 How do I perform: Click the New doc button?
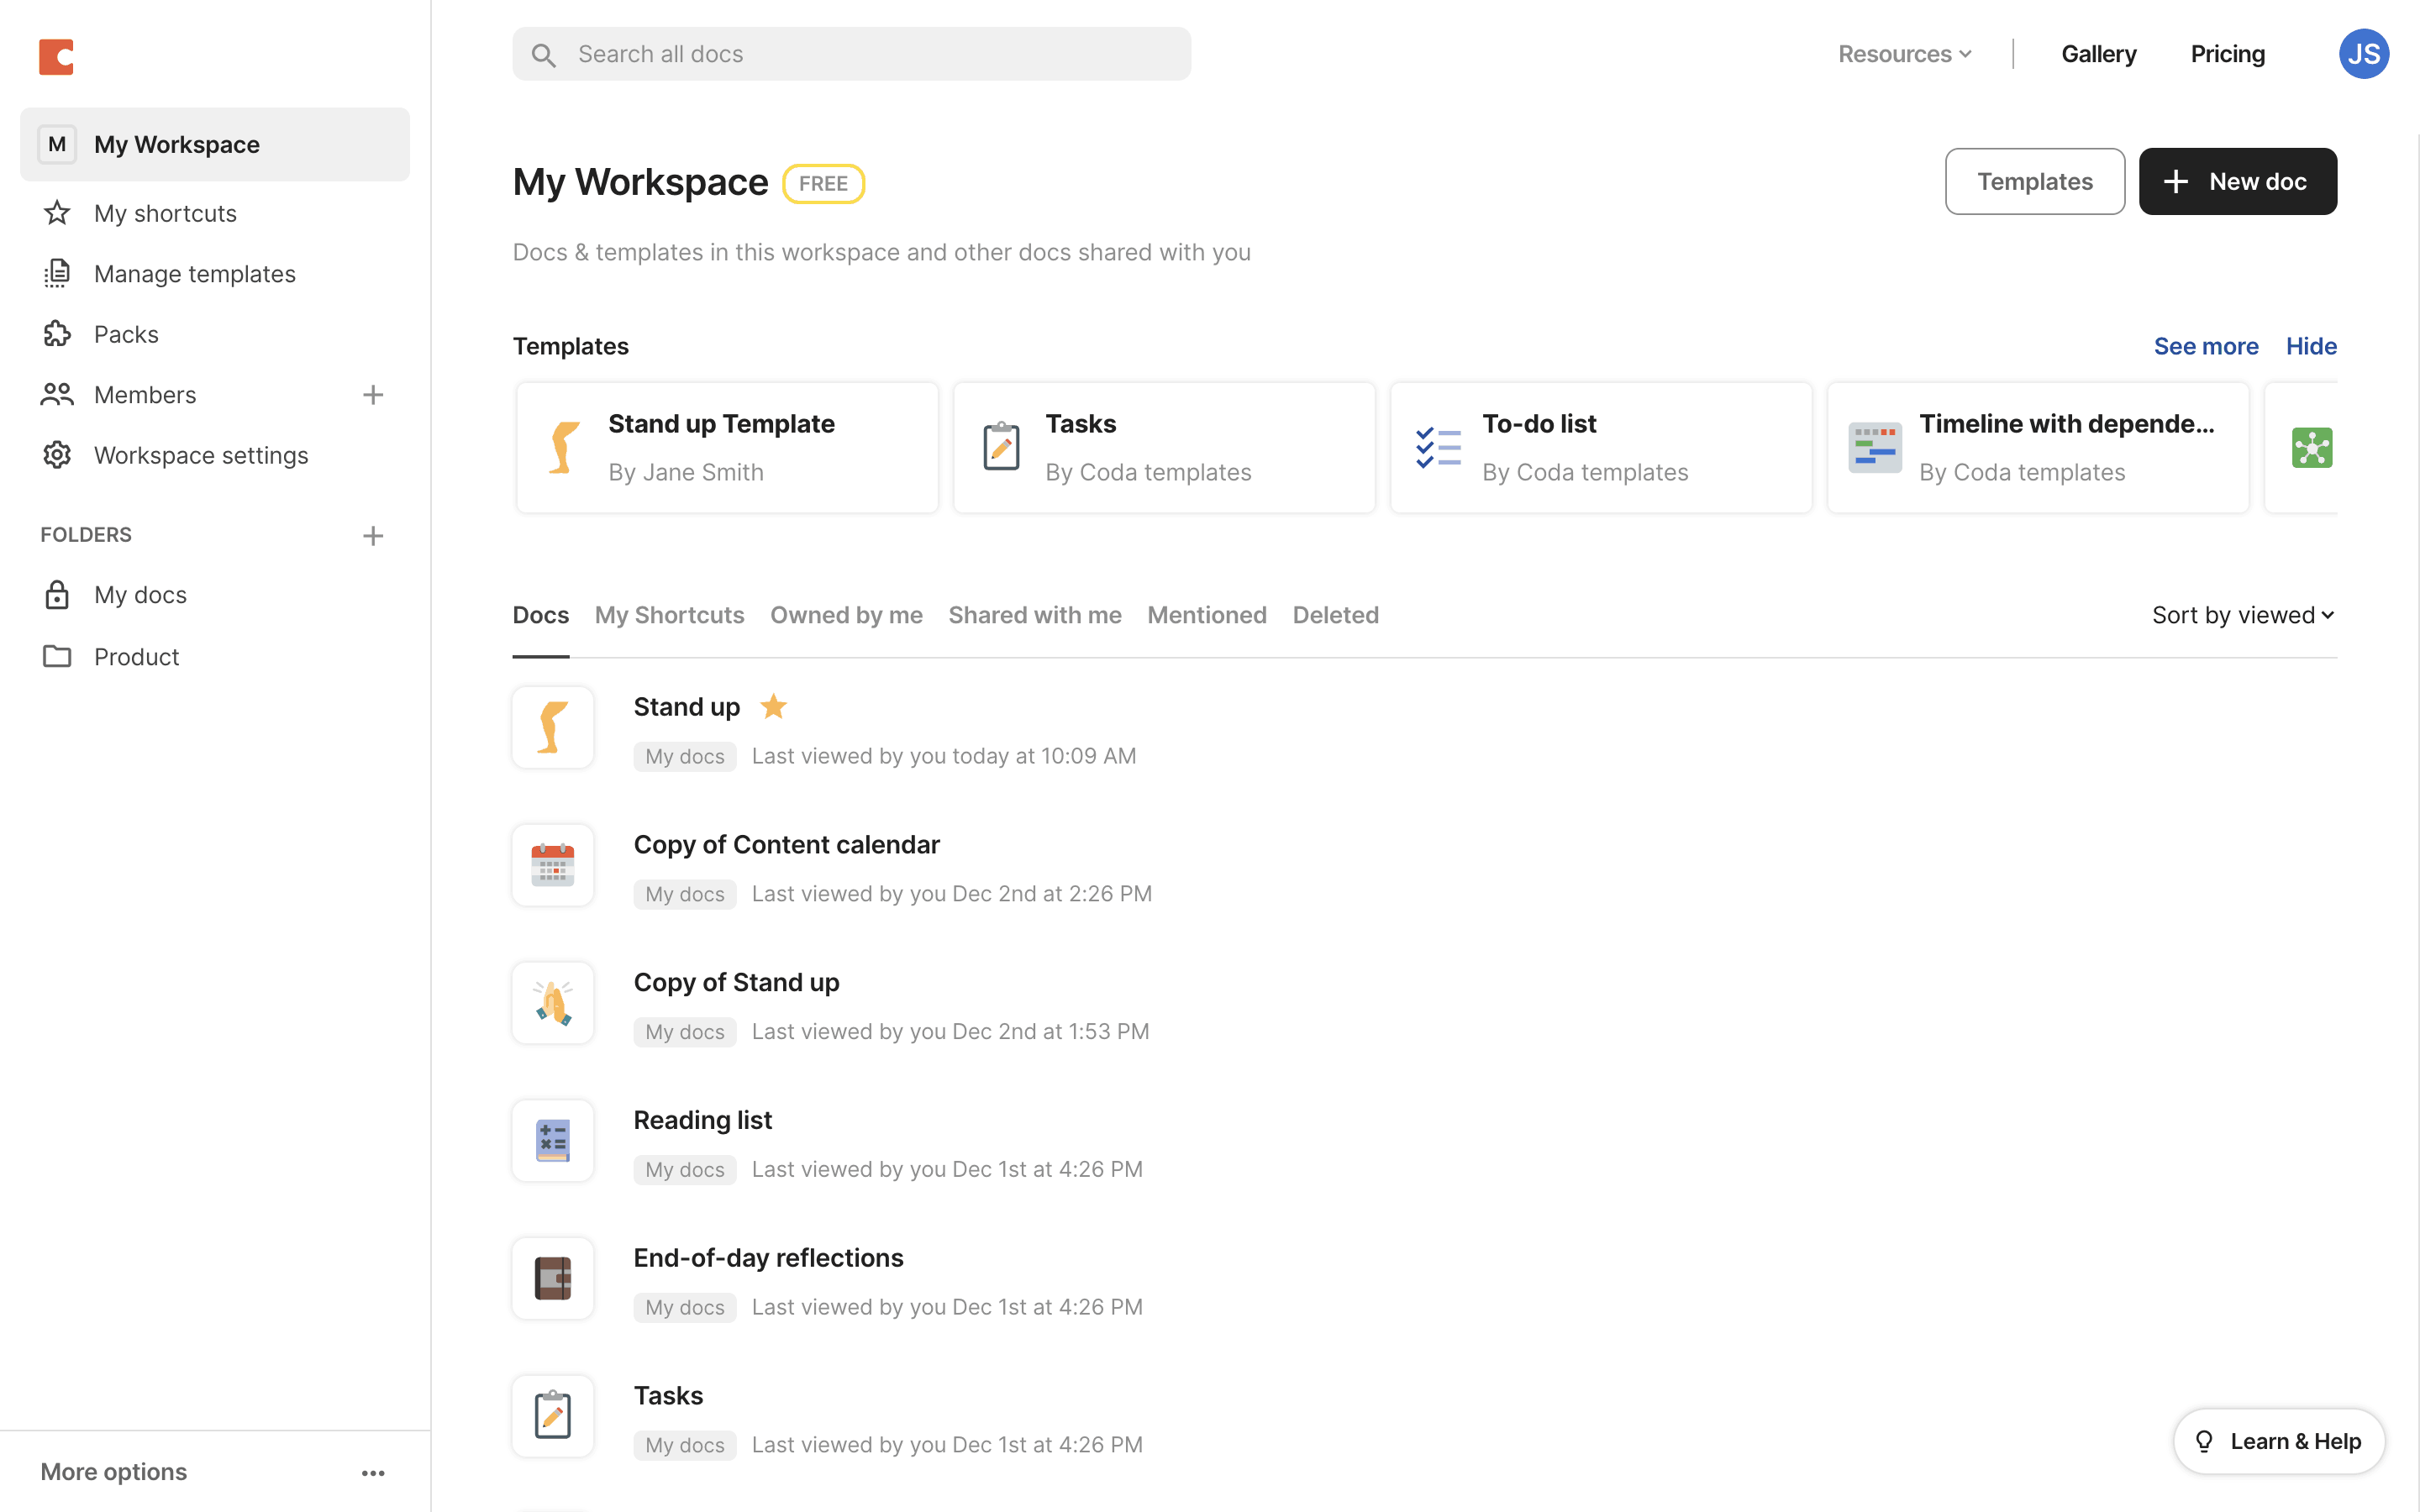tap(2237, 182)
